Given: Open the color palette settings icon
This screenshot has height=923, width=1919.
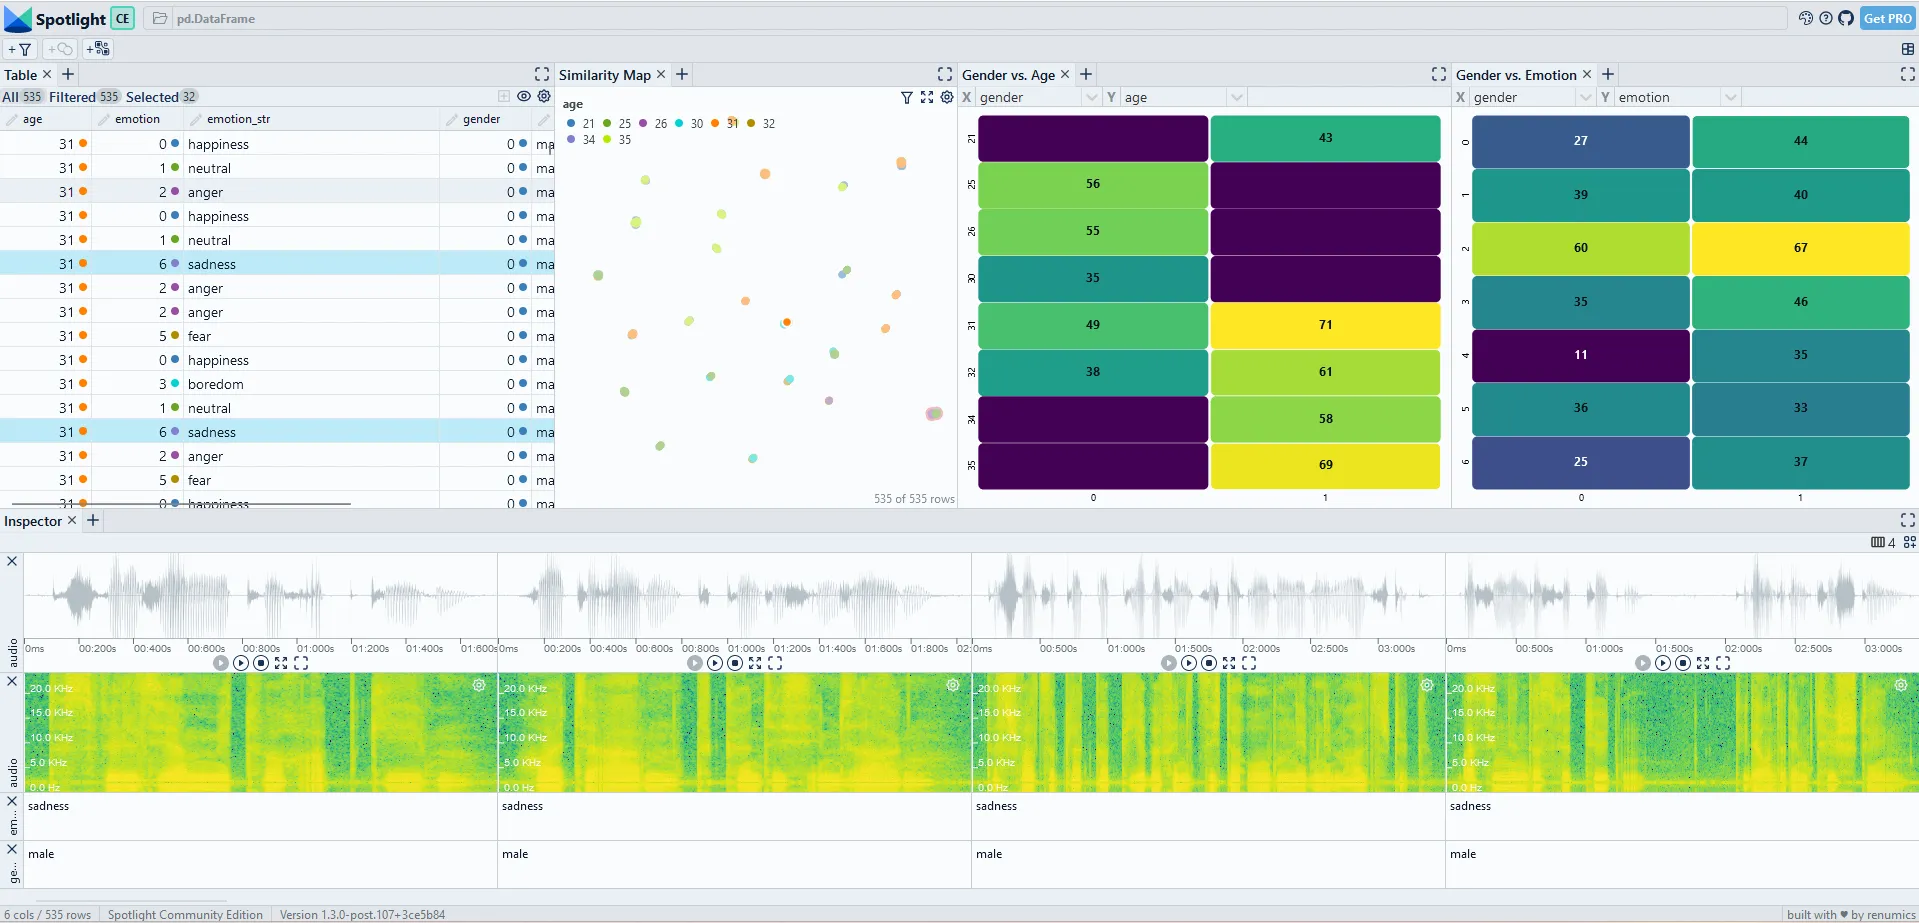Looking at the screenshot, I should pos(1805,18).
